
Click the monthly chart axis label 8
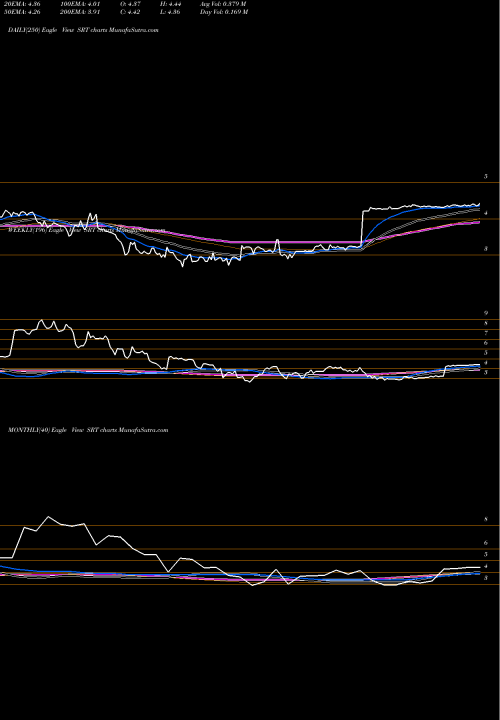click(x=486, y=519)
